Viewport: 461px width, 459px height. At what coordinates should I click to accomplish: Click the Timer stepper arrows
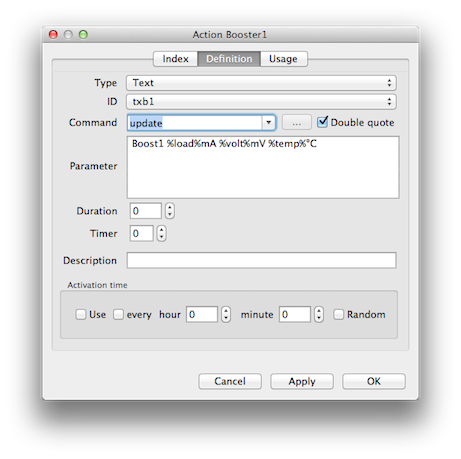coord(161,233)
